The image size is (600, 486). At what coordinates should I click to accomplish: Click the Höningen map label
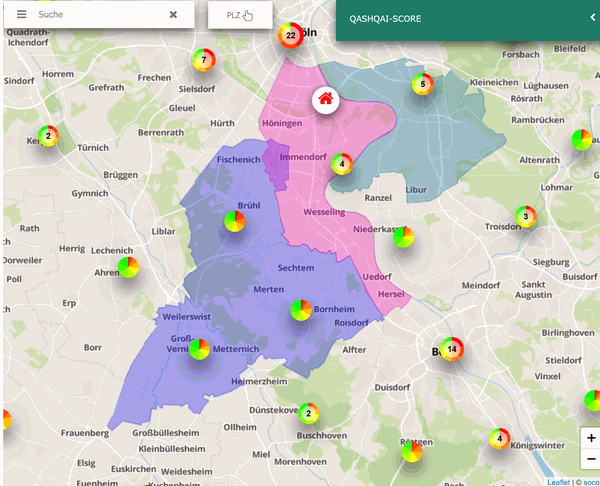282,123
